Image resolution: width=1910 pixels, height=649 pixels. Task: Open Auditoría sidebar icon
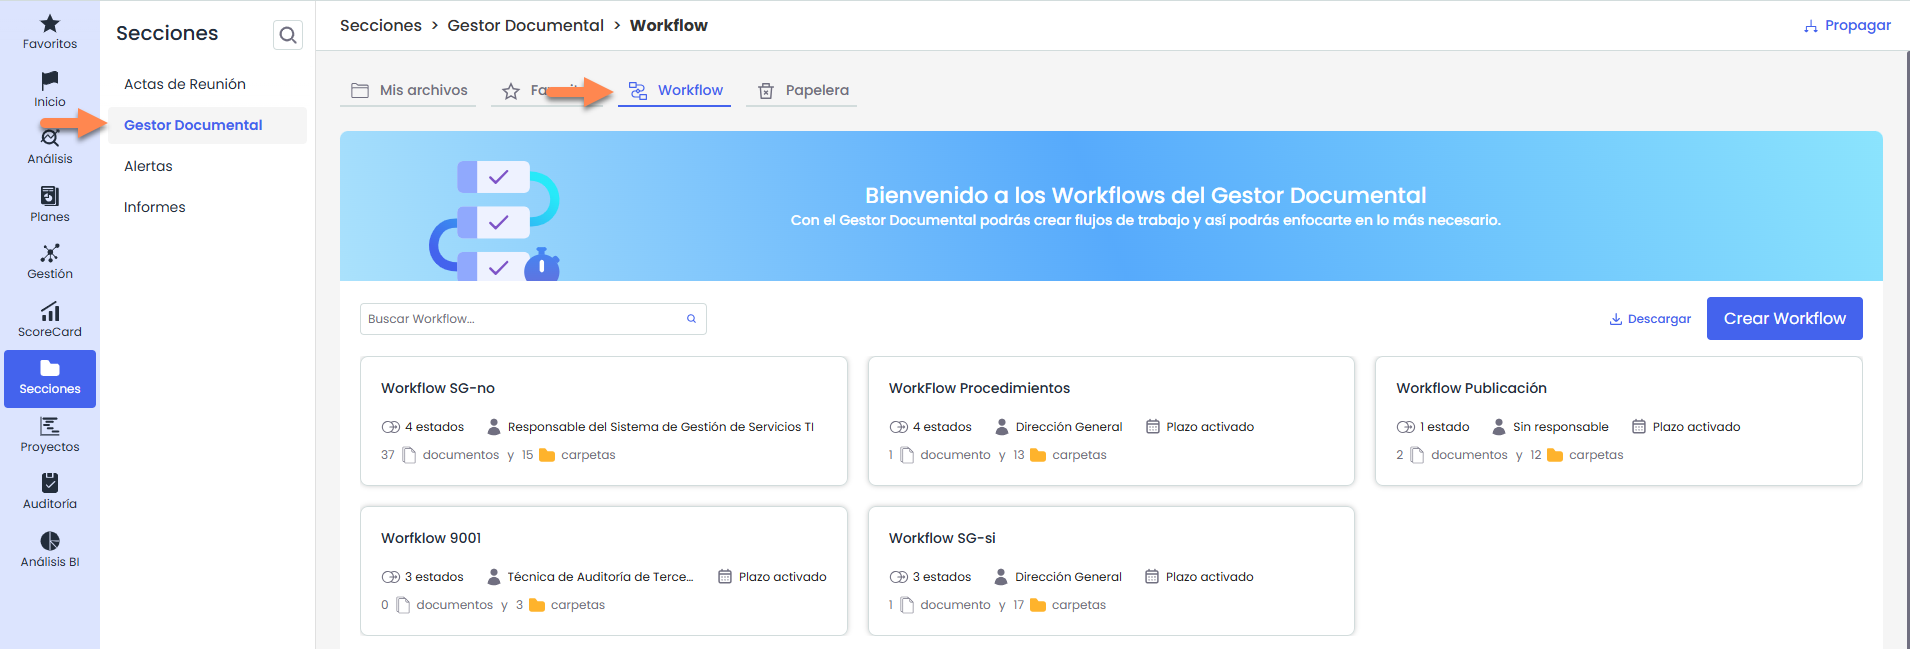pos(50,484)
